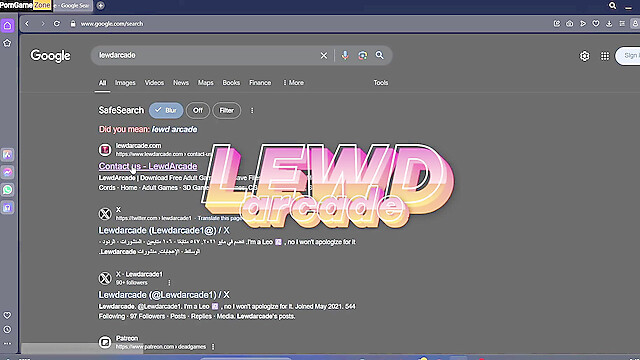The image size is (640, 360).
Task: Click the magnifier search button
Action: tap(380, 55)
